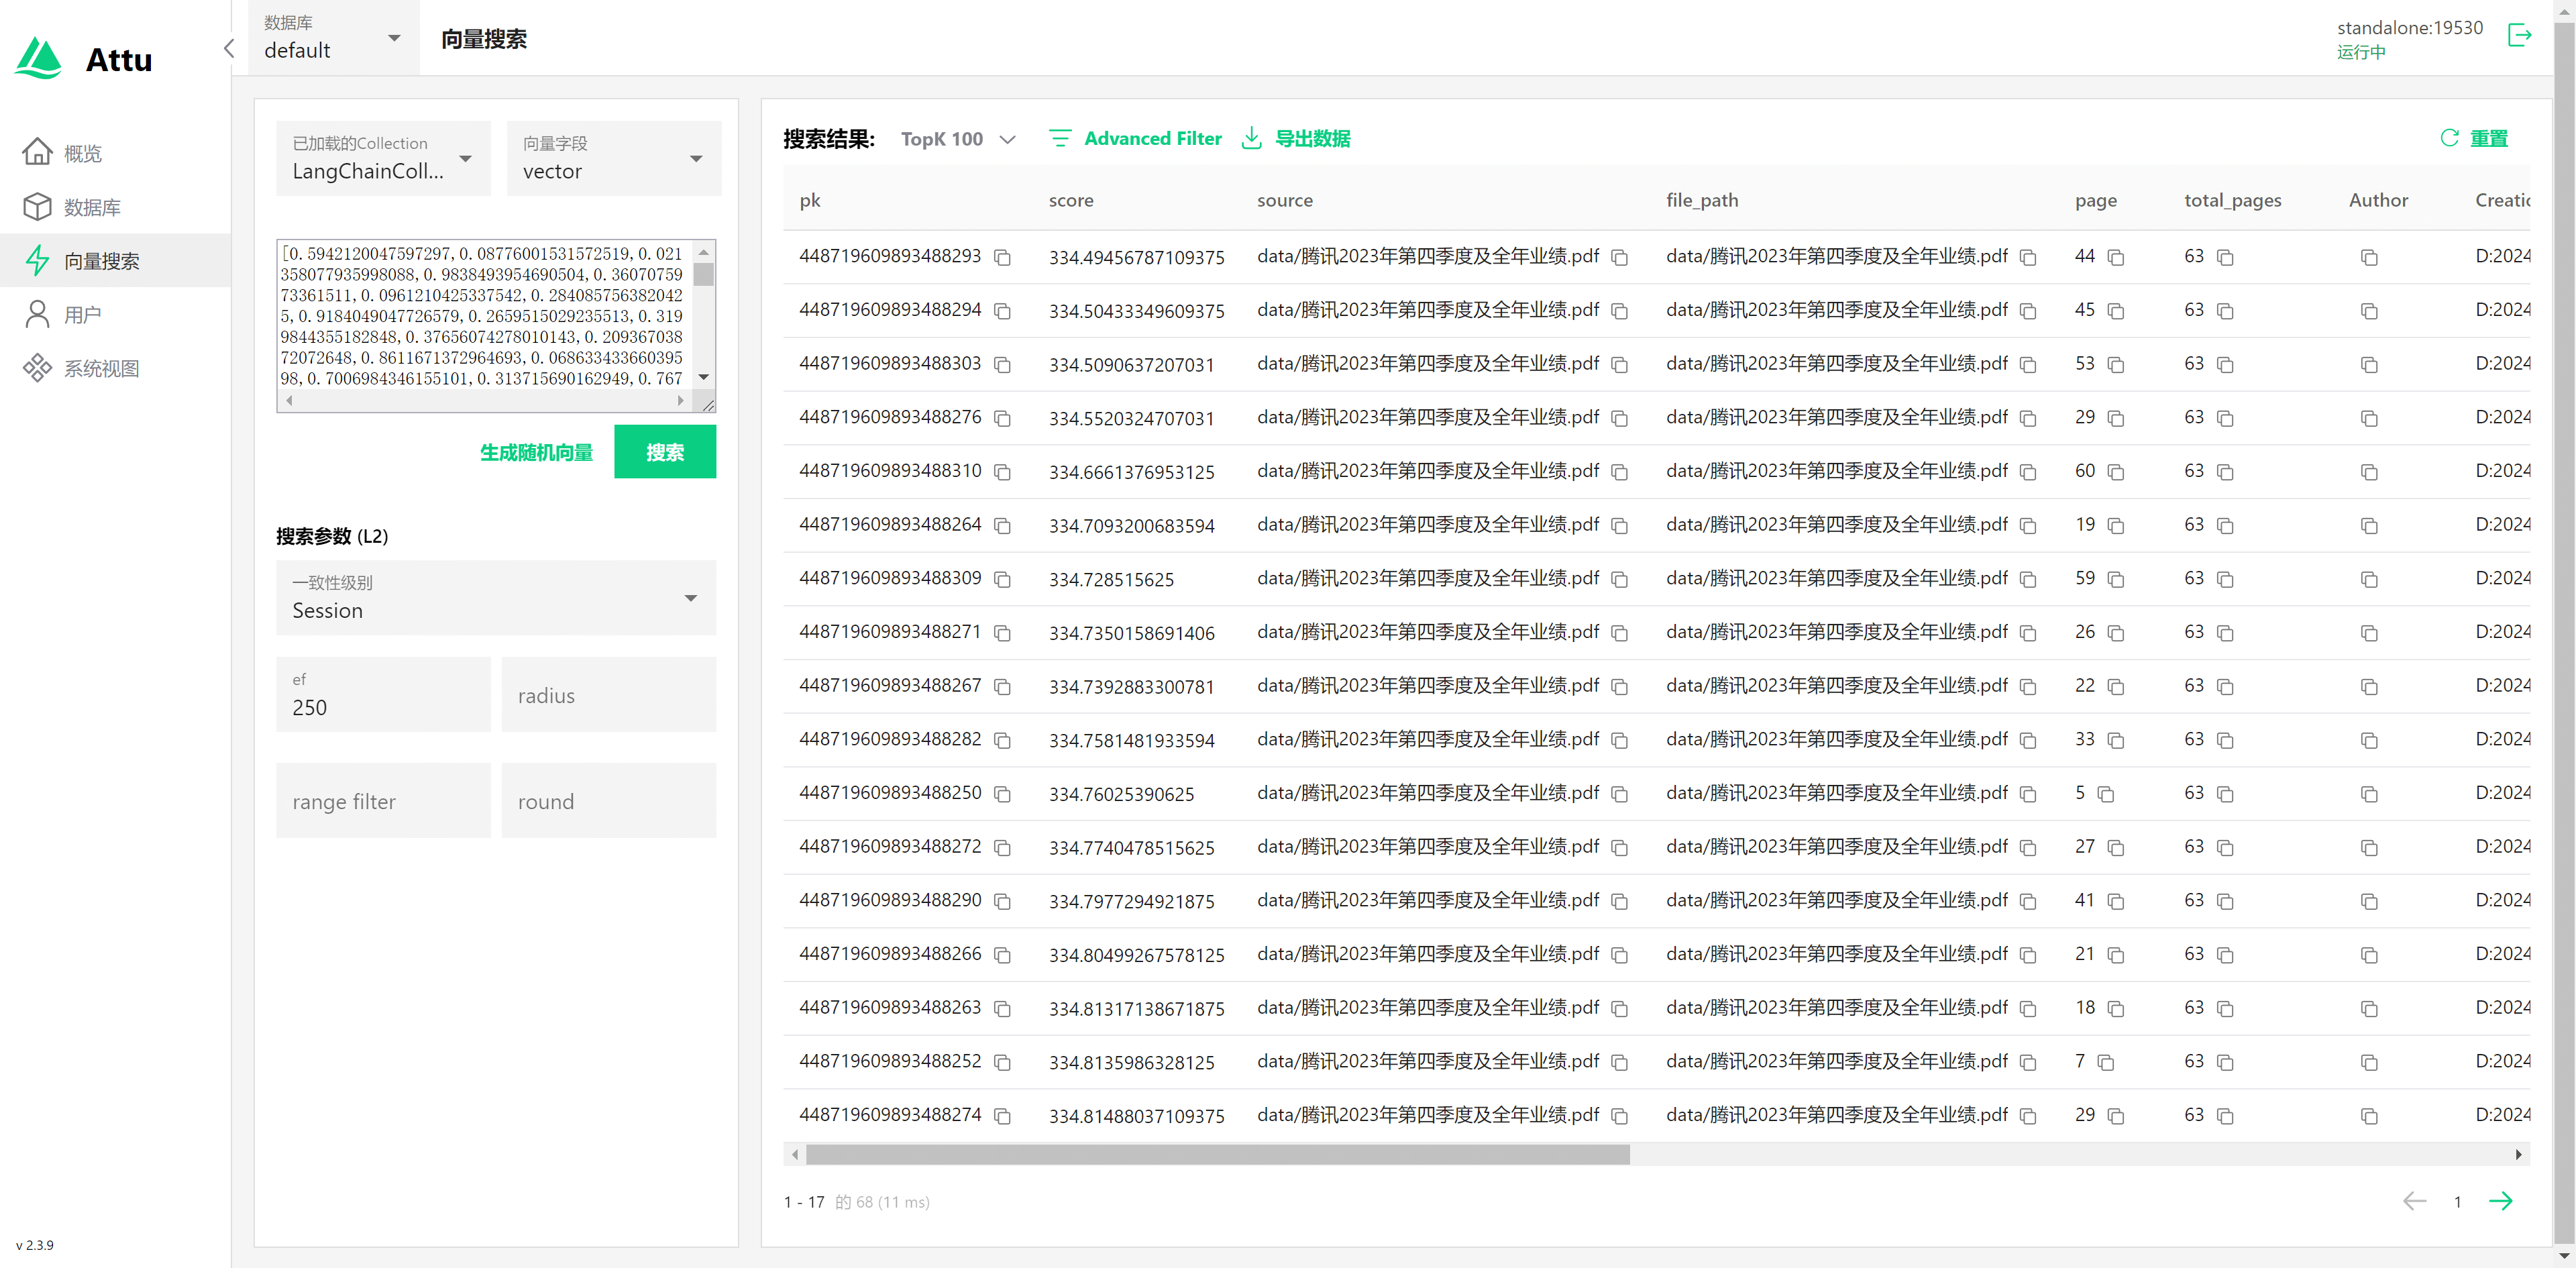
Task: Select the 向量搜索 sidebar item
Action: pyautogui.click(x=115, y=261)
